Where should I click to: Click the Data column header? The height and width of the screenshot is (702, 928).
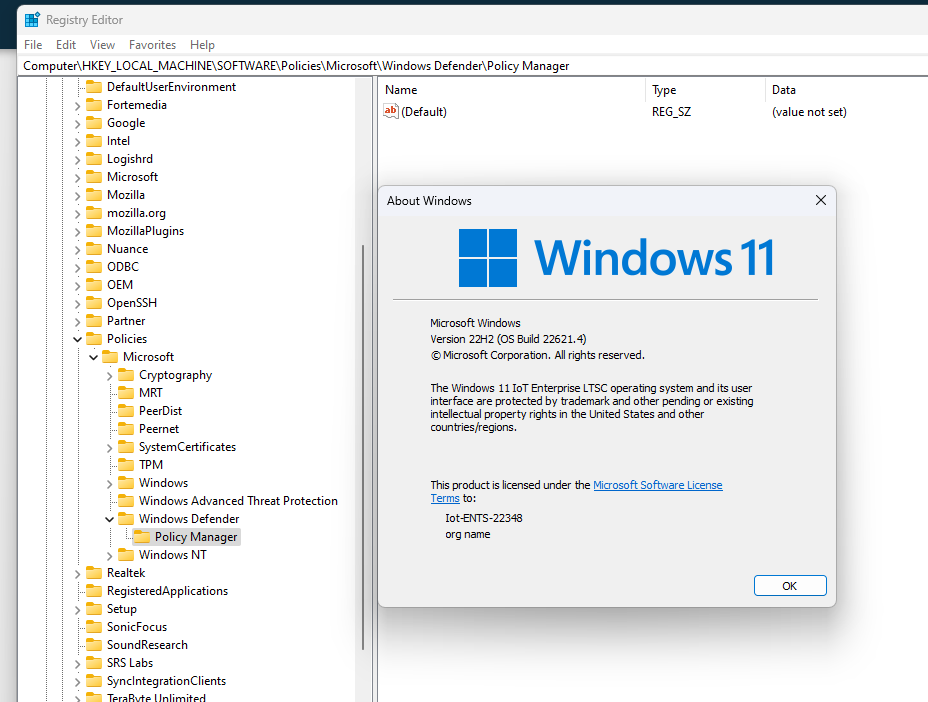(x=784, y=90)
